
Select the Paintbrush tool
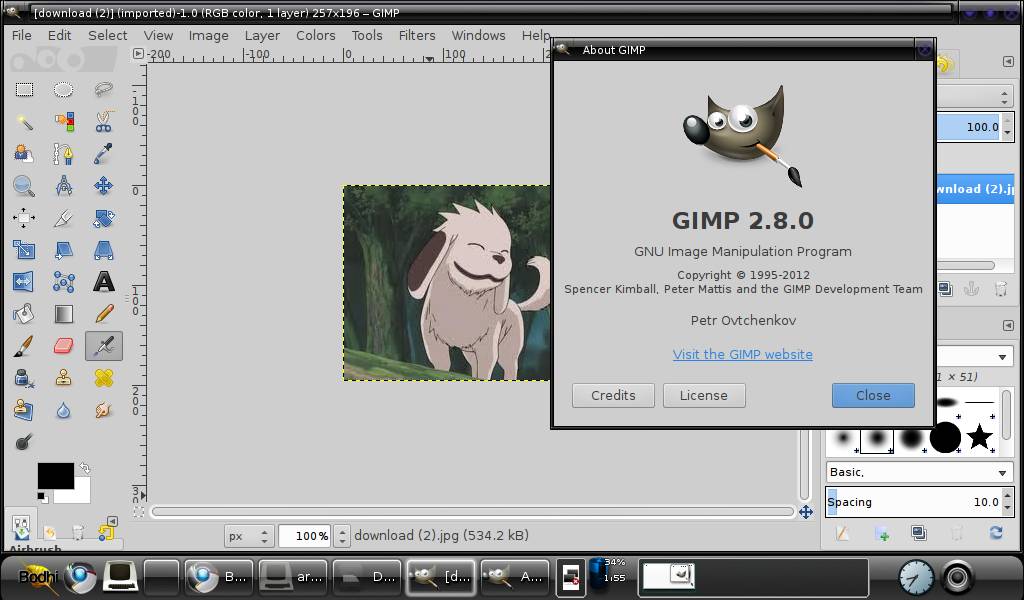[24, 346]
